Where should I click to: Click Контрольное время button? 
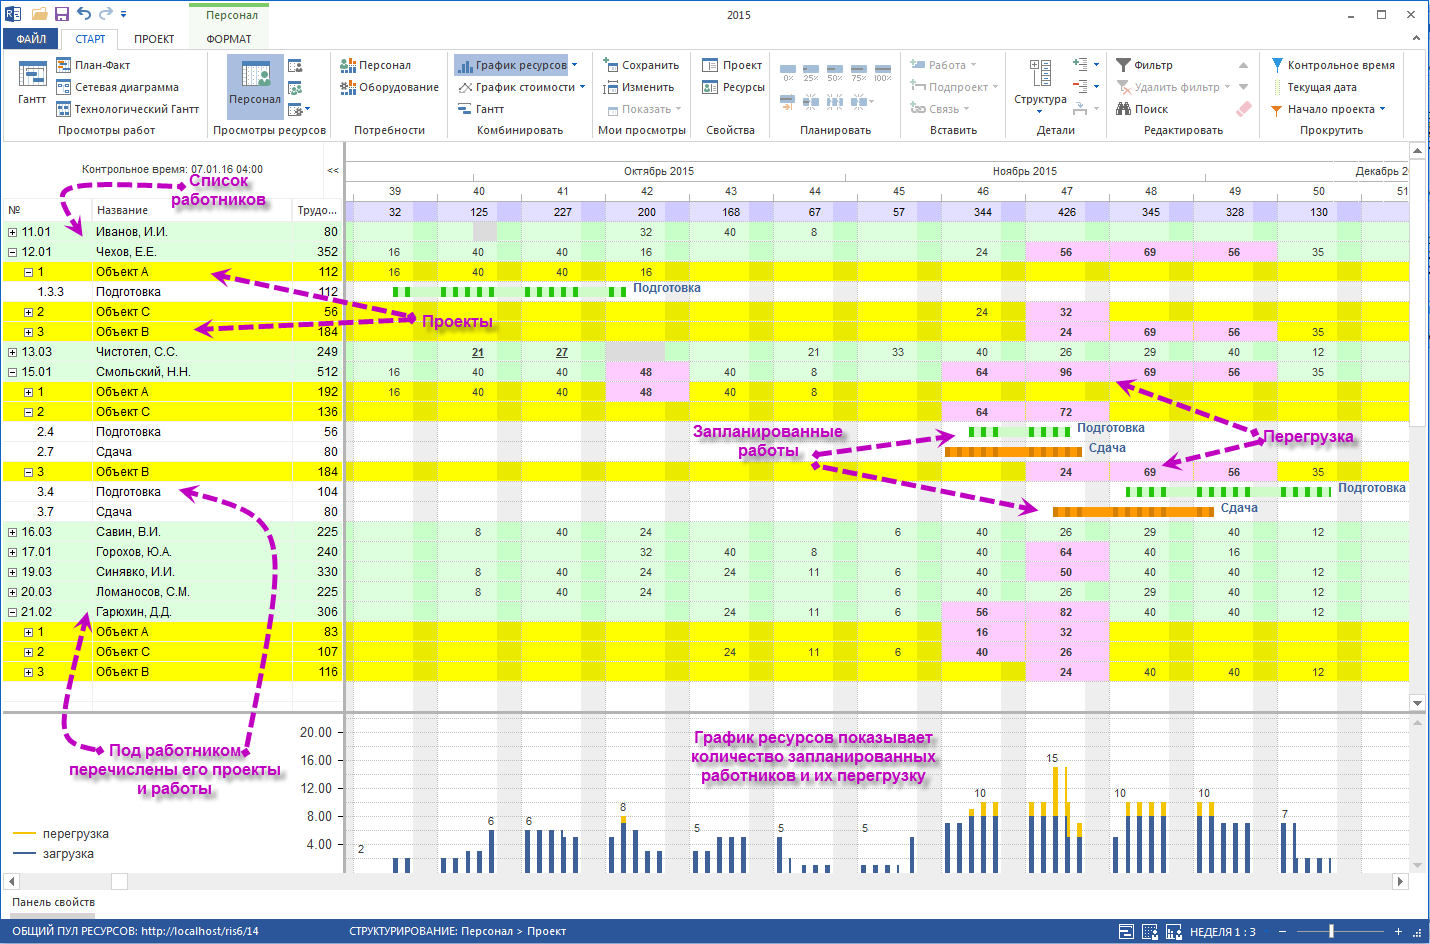pos(1333,65)
